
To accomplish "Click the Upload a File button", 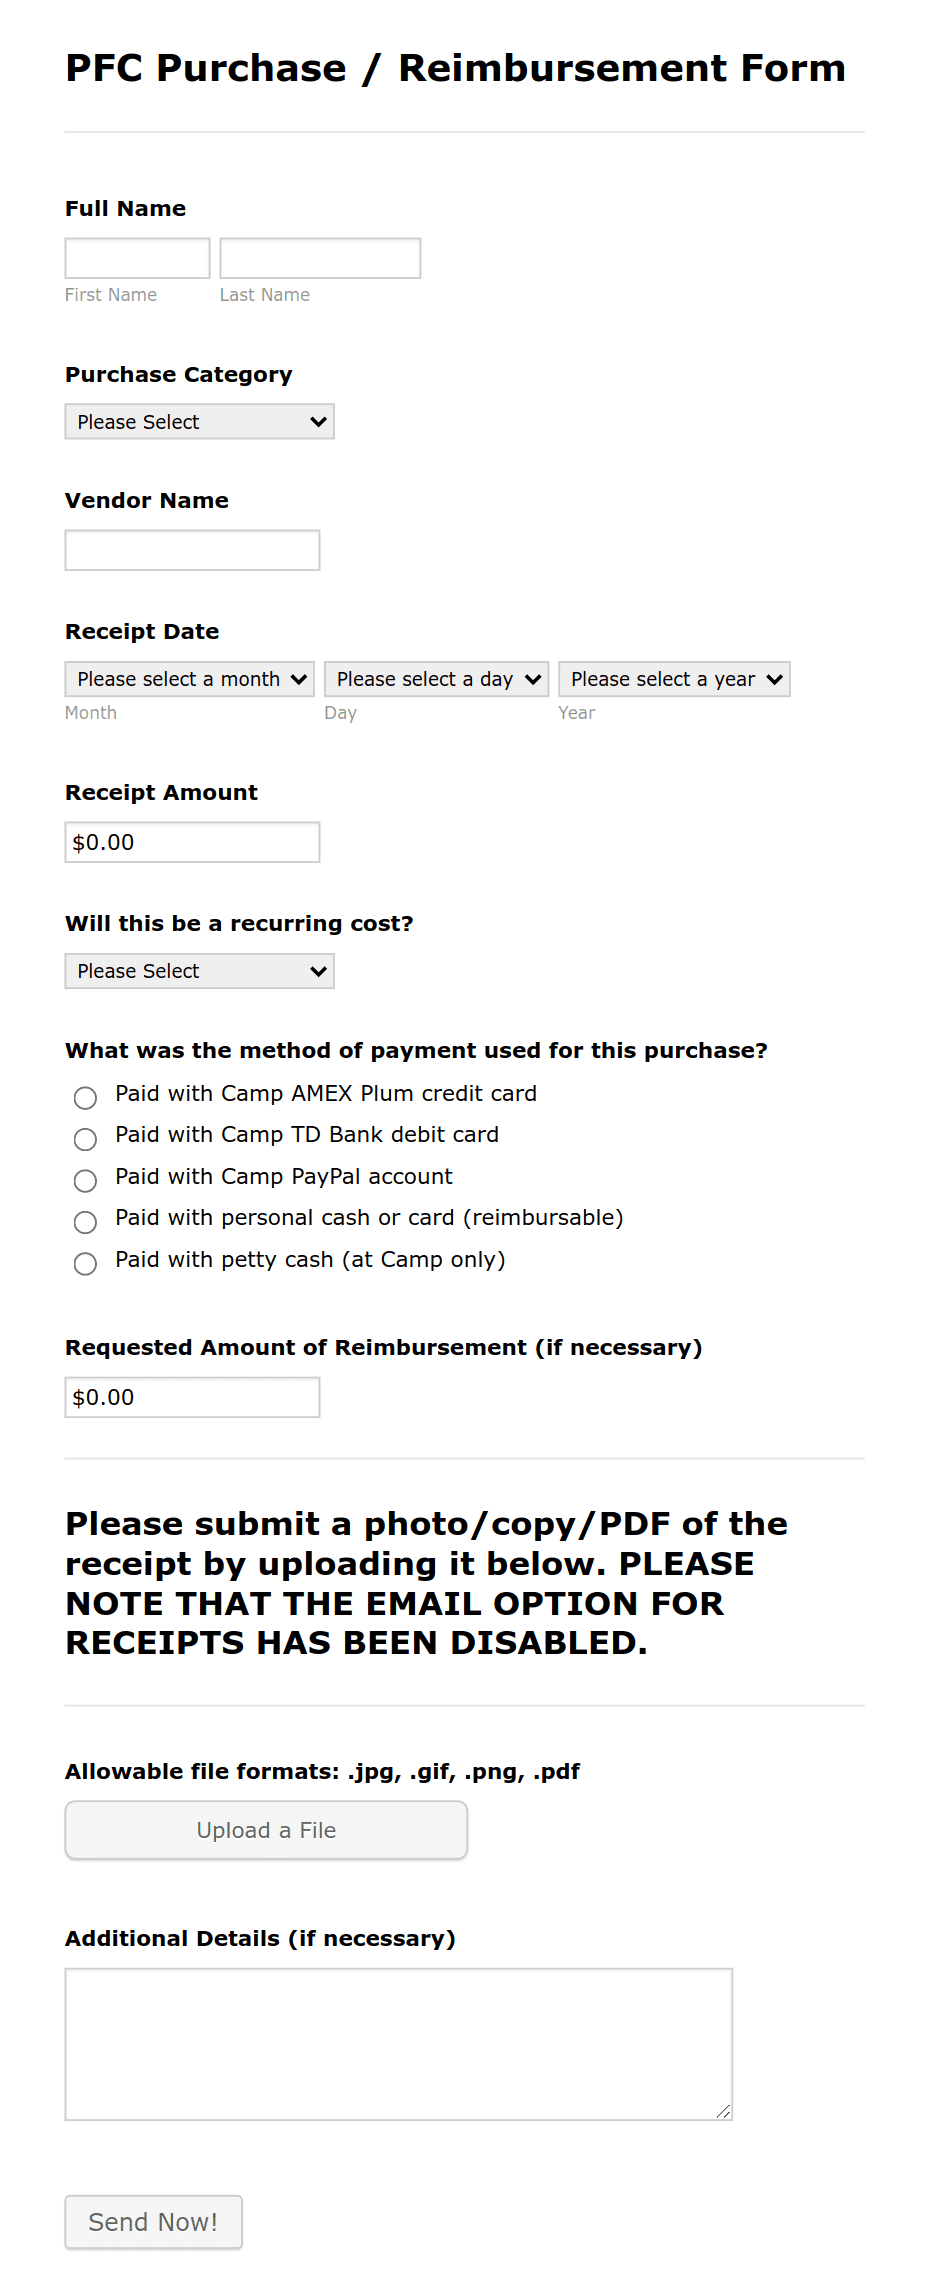I will pyautogui.click(x=265, y=1829).
